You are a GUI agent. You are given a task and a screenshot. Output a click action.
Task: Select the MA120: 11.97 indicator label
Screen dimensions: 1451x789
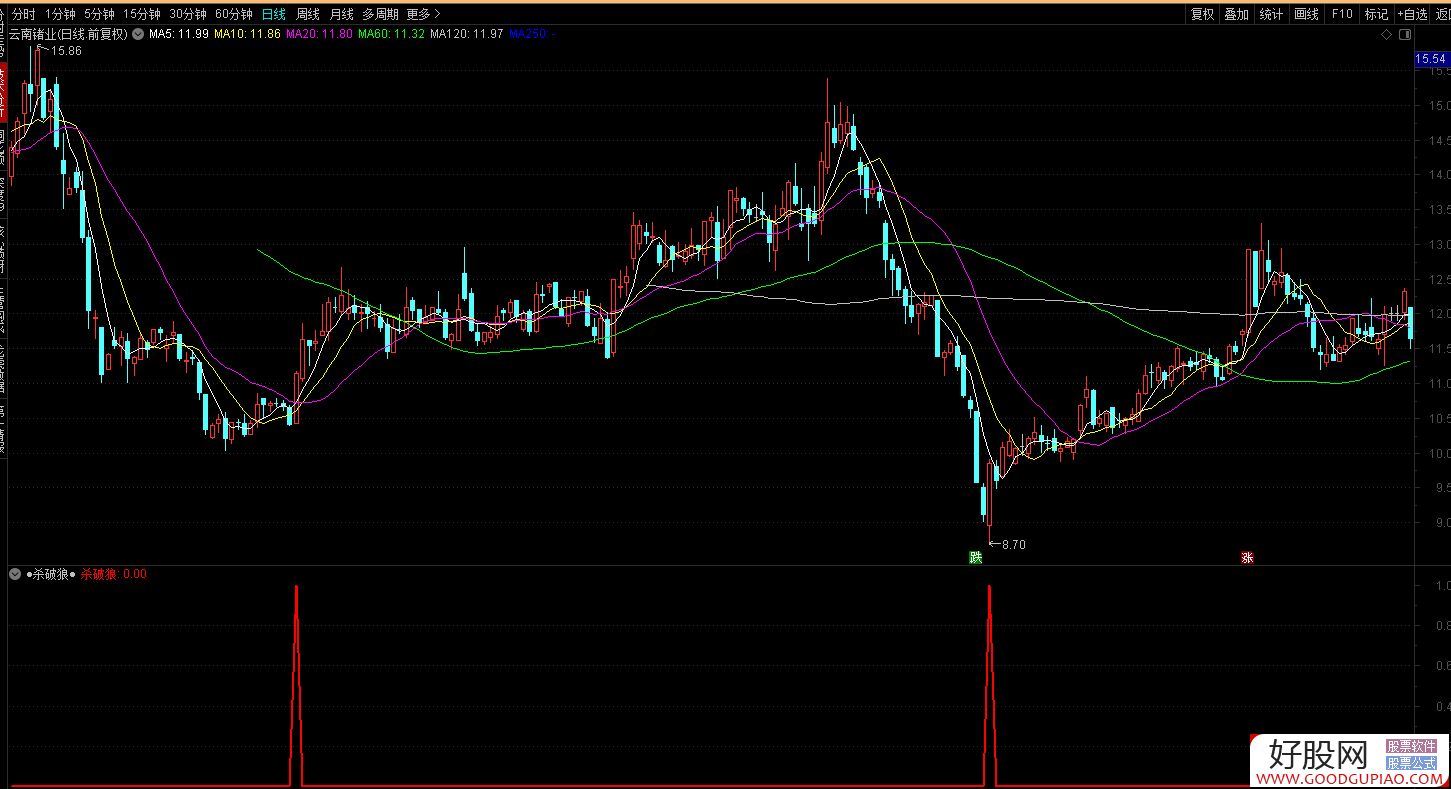point(467,34)
